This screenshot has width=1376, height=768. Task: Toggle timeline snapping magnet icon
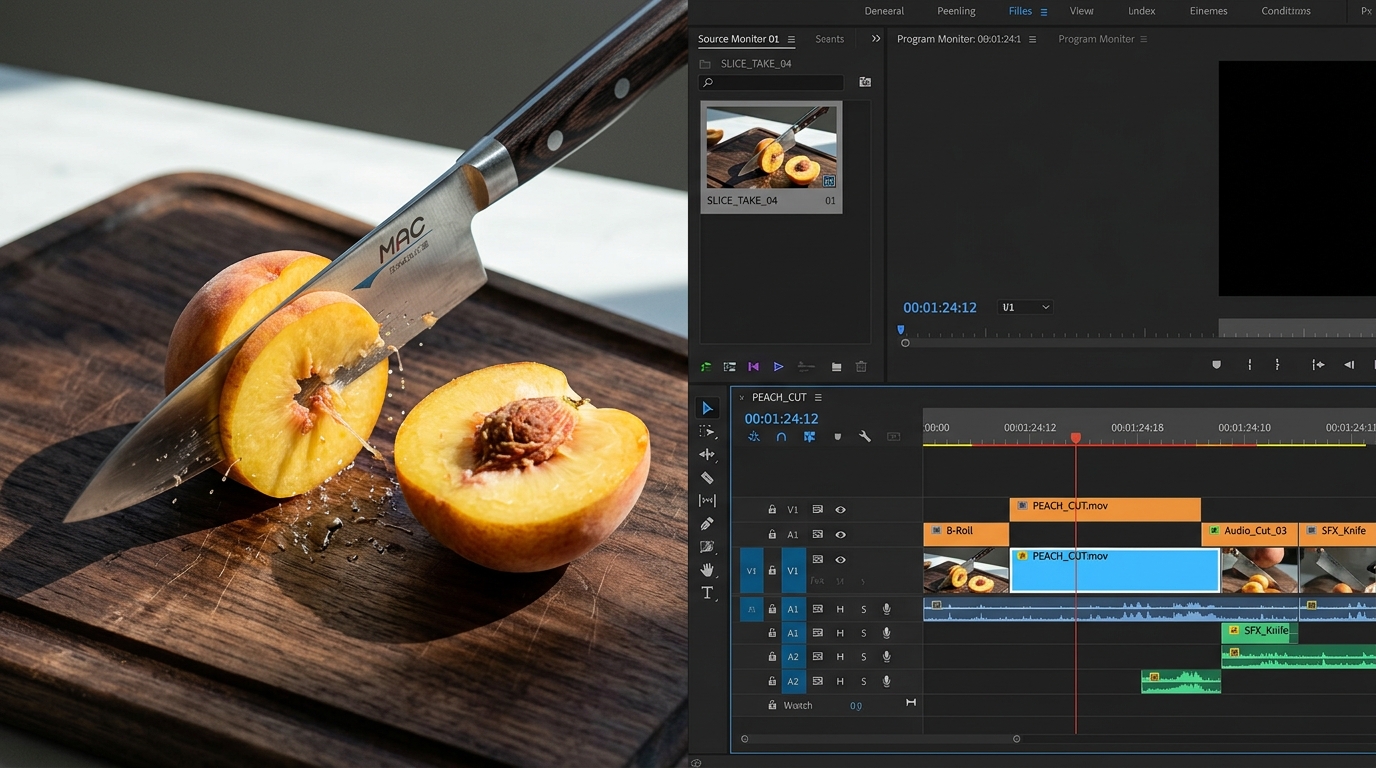[x=781, y=437]
